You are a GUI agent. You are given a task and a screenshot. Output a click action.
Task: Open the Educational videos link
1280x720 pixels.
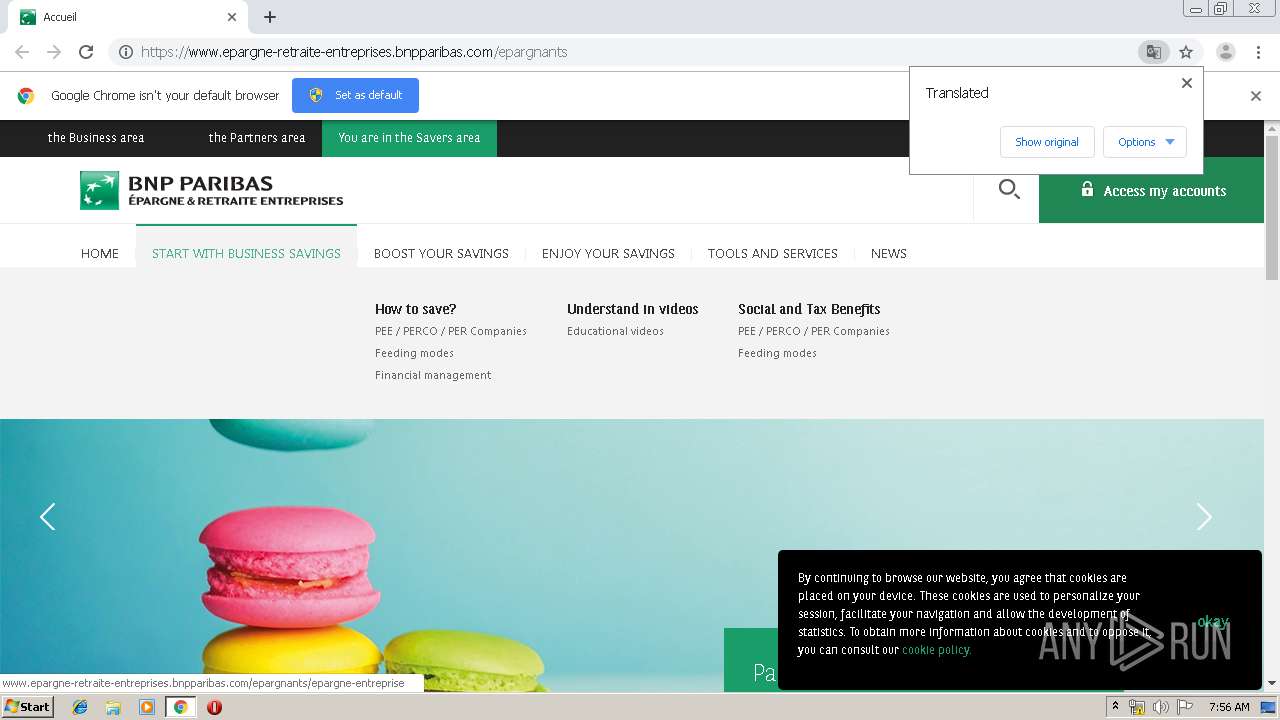coord(615,331)
